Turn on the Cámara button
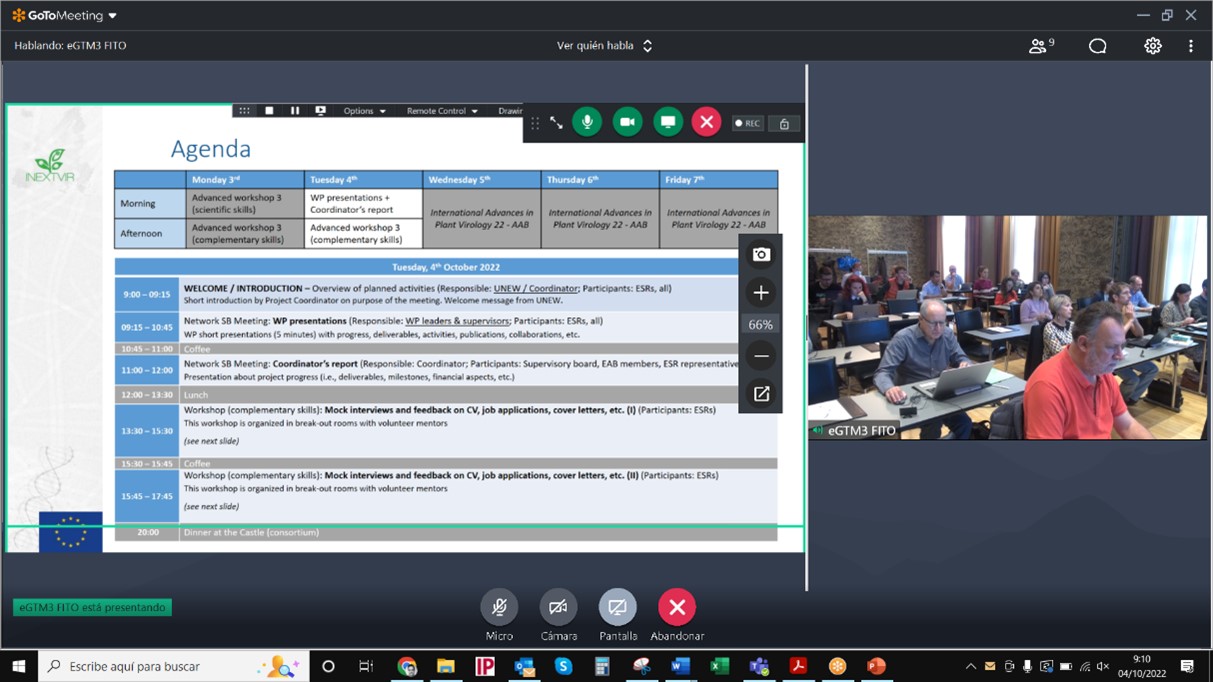Screen dimensions: 1213x682 click(x=558, y=607)
